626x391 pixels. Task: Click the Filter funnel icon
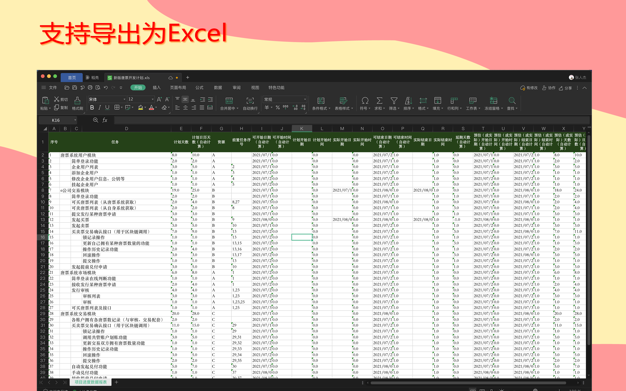[394, 101]
